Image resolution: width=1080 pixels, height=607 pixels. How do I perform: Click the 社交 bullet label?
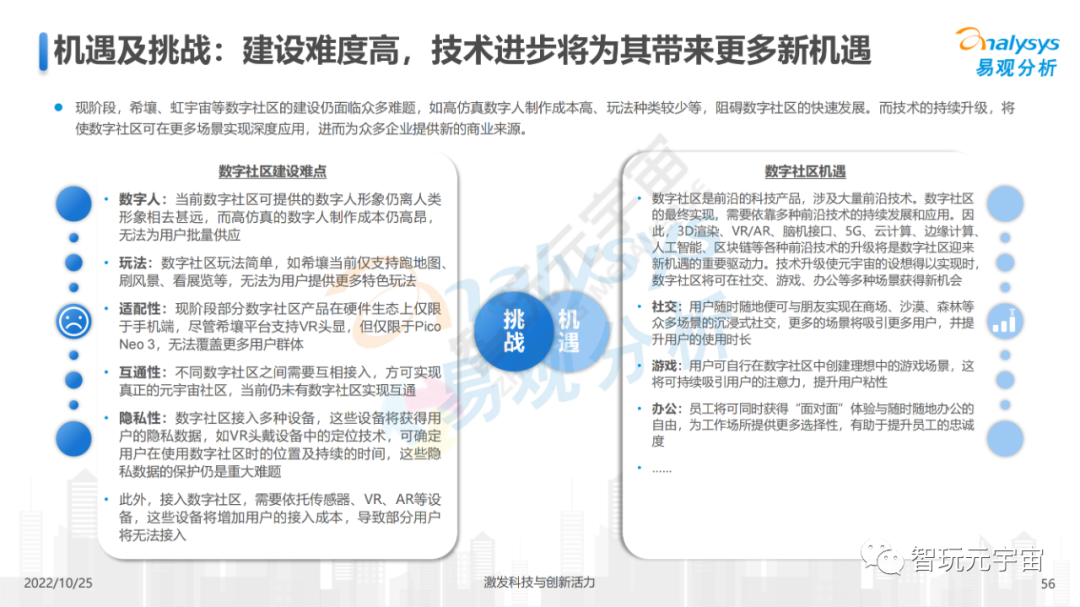[665, 306]
